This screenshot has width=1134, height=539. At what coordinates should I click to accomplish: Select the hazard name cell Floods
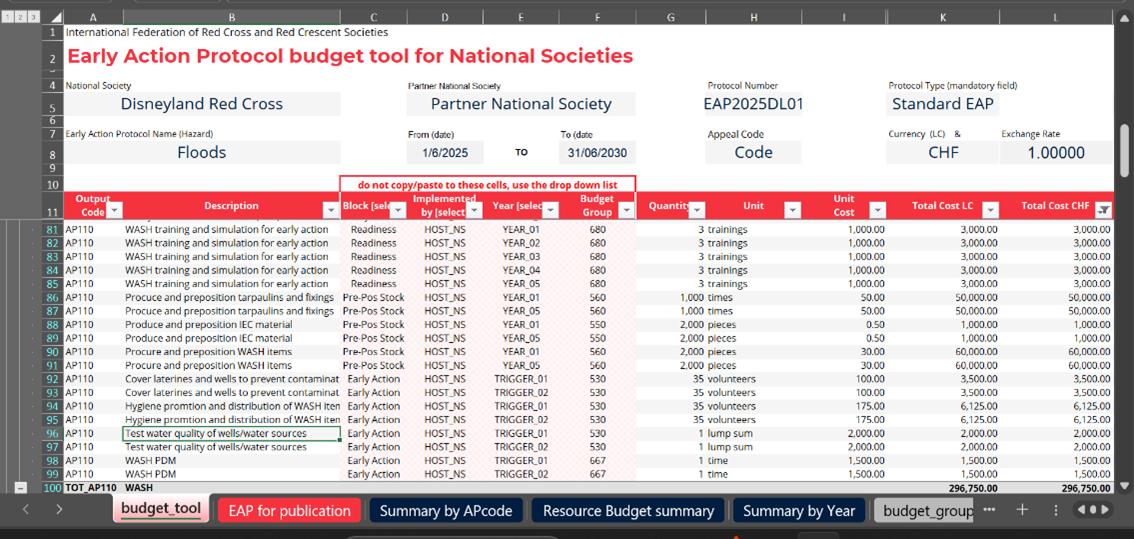click(202, 153)
